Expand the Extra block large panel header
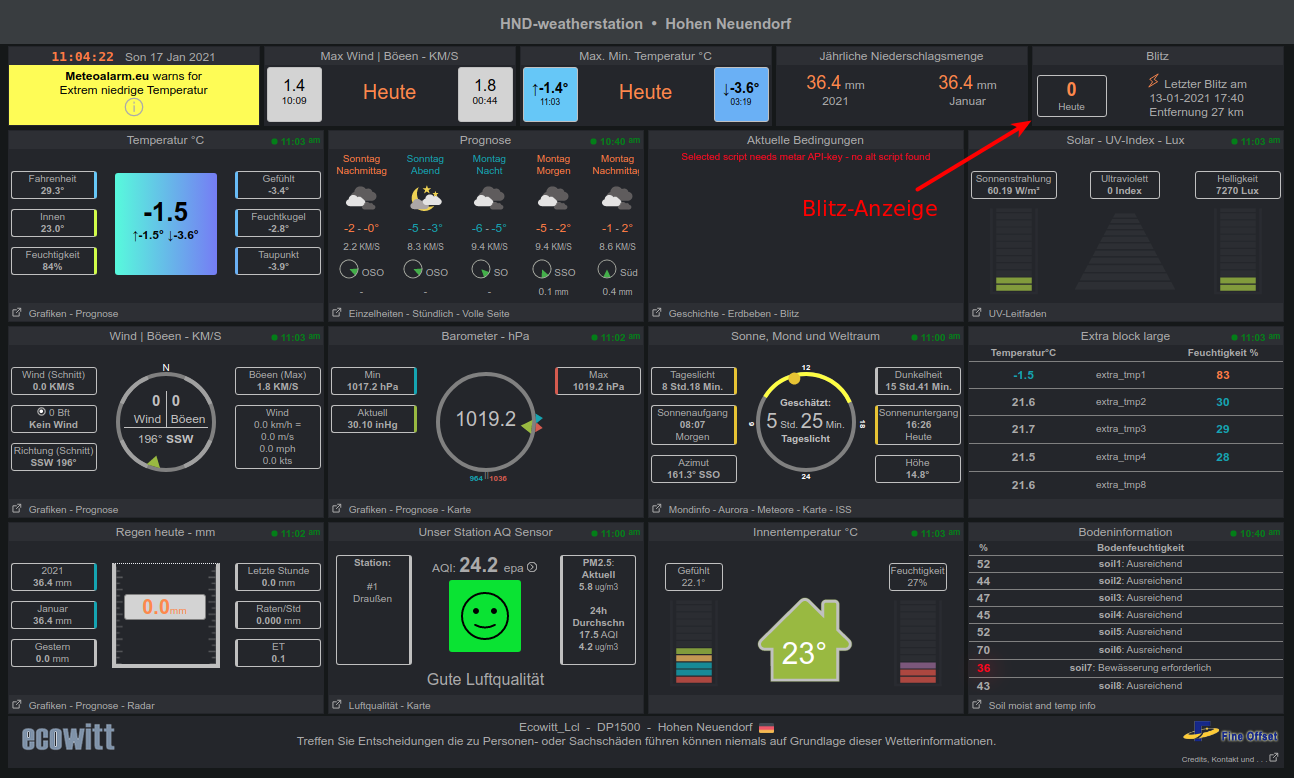Viewport: 1294px width, 778px height. (x=1126, y=336)
